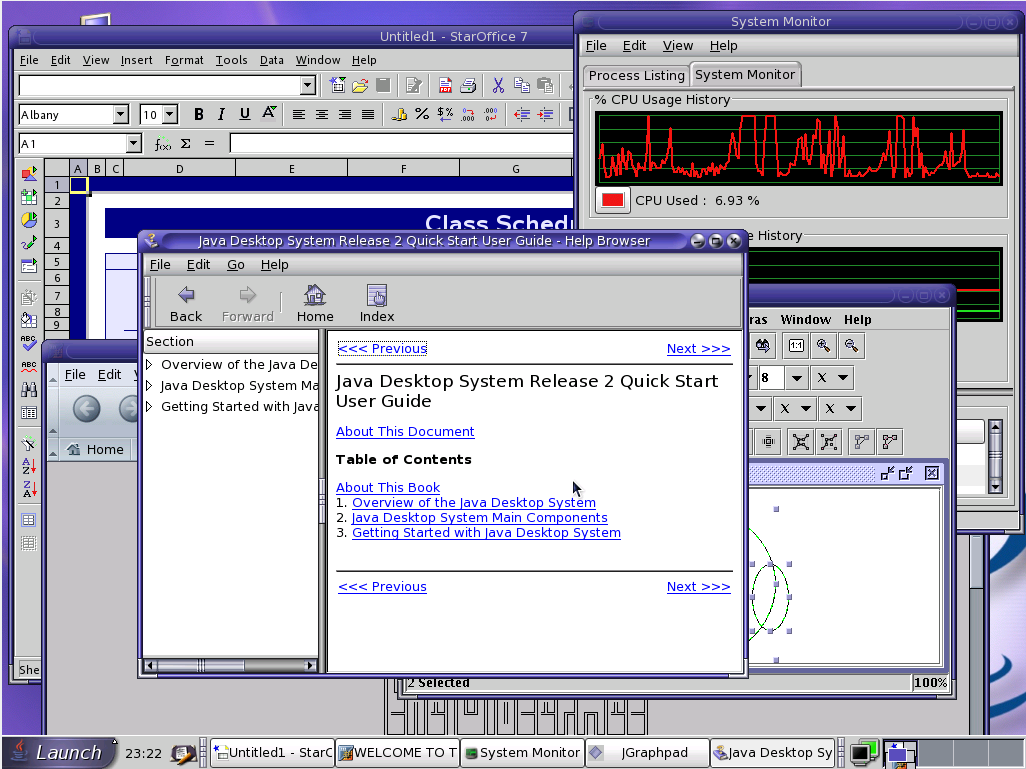Expand Overview of the Java Desktop tree item
This screenshot has width=1026, height=769.
coord(149,365)
